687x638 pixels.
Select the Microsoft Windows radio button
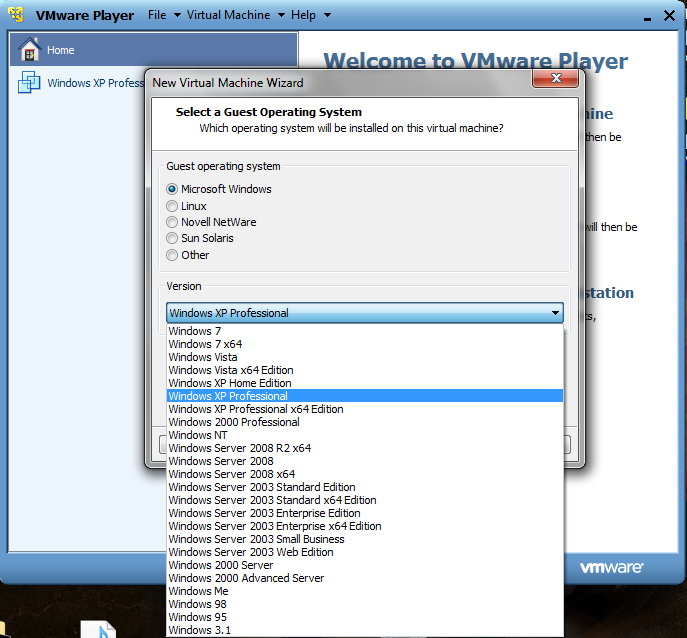(x=172, y=189)
